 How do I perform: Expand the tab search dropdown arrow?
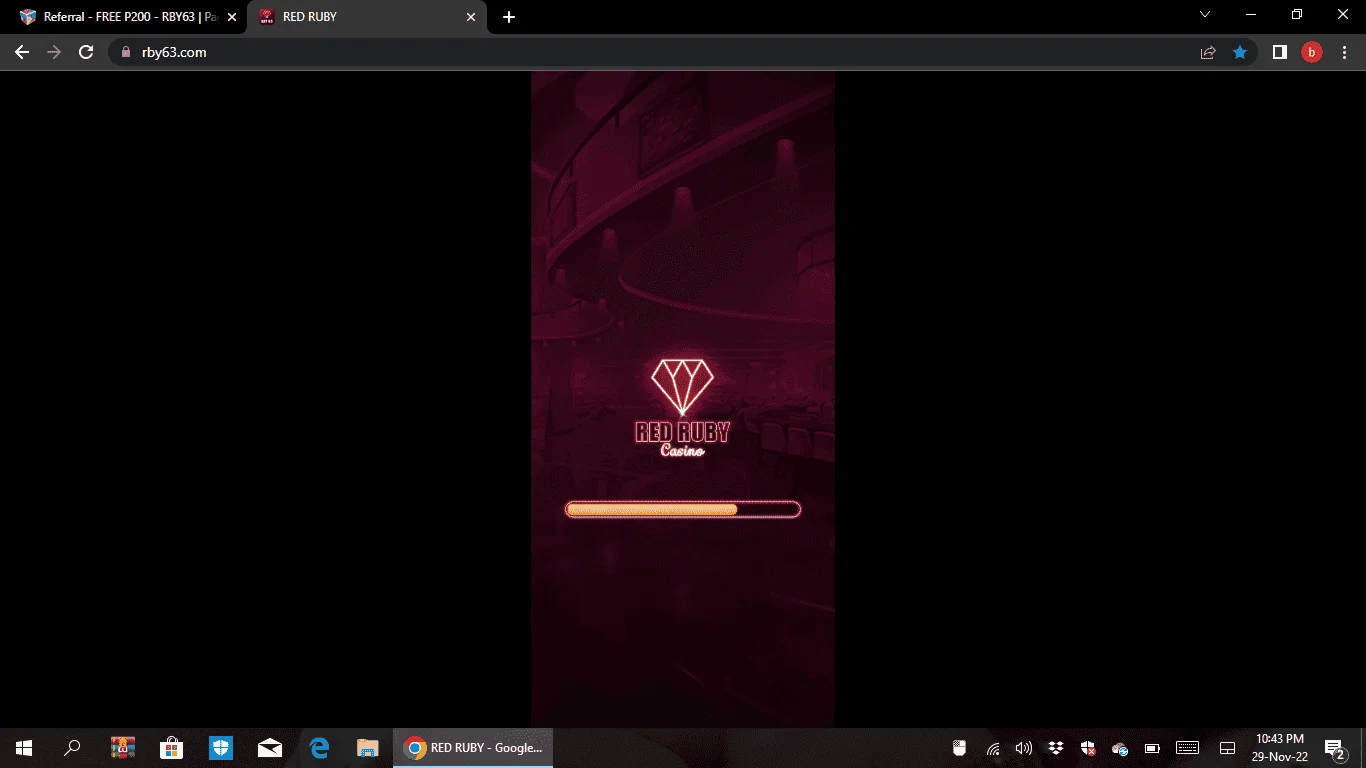click(1205, 15)
